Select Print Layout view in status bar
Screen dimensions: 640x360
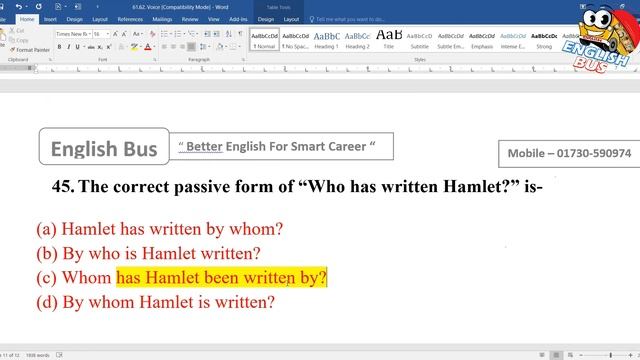point(556,355)
